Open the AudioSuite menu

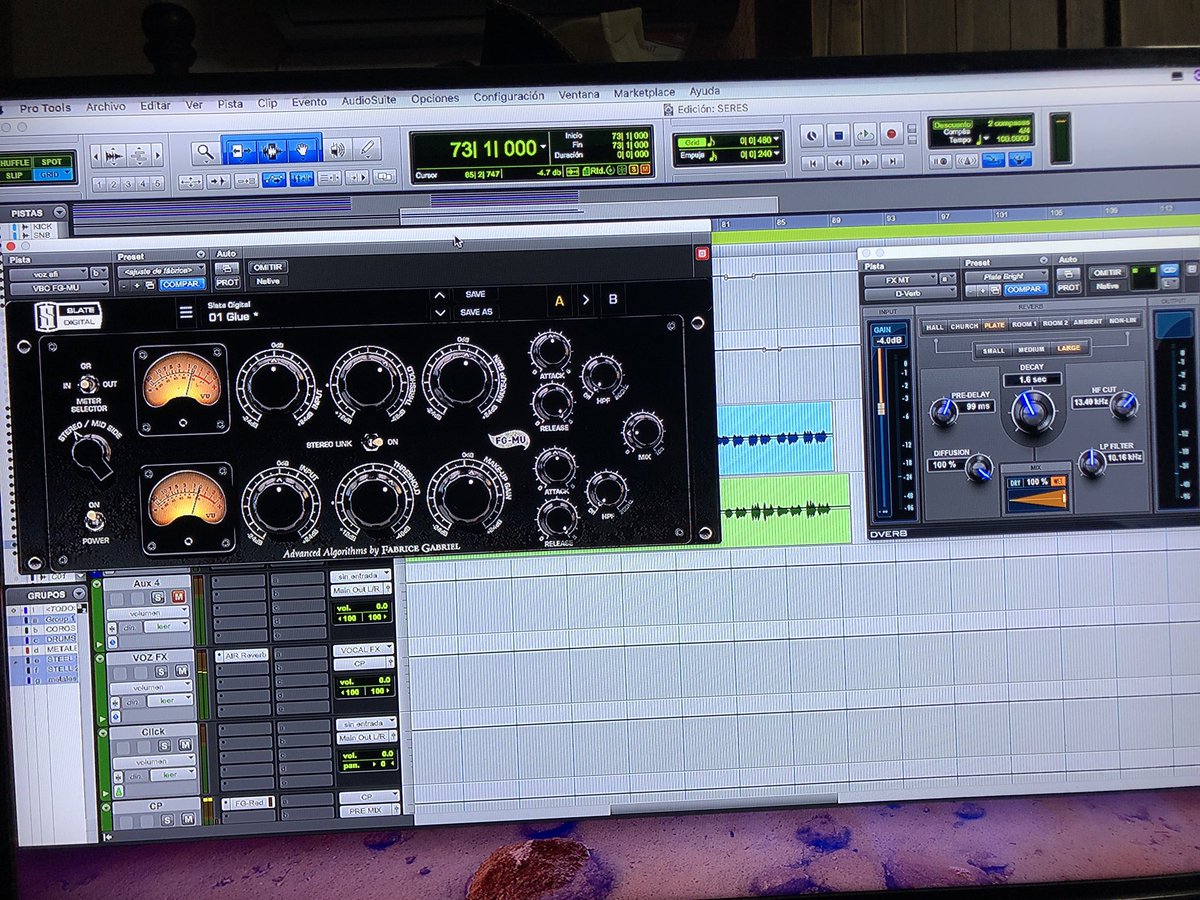coord(369,100)
